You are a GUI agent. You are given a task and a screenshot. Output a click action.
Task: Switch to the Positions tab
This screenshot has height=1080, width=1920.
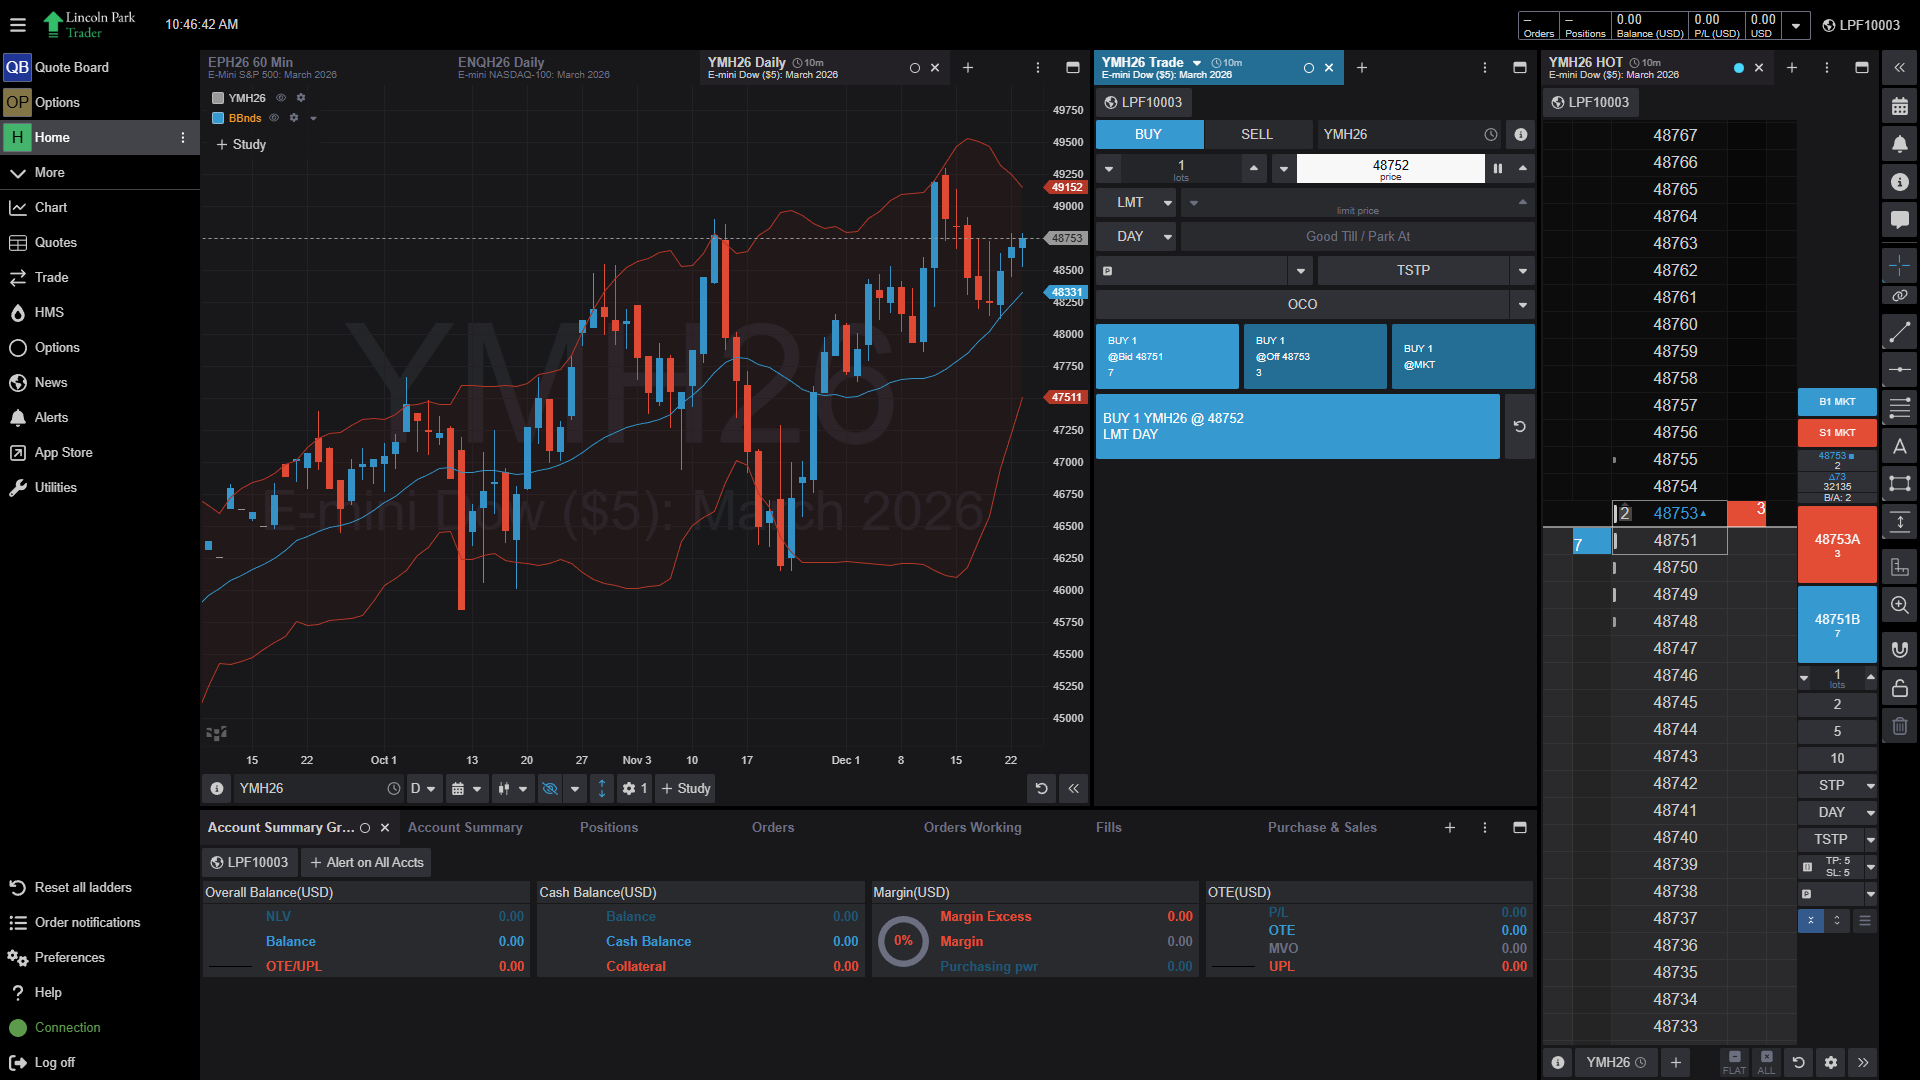[x=608, y=827]
